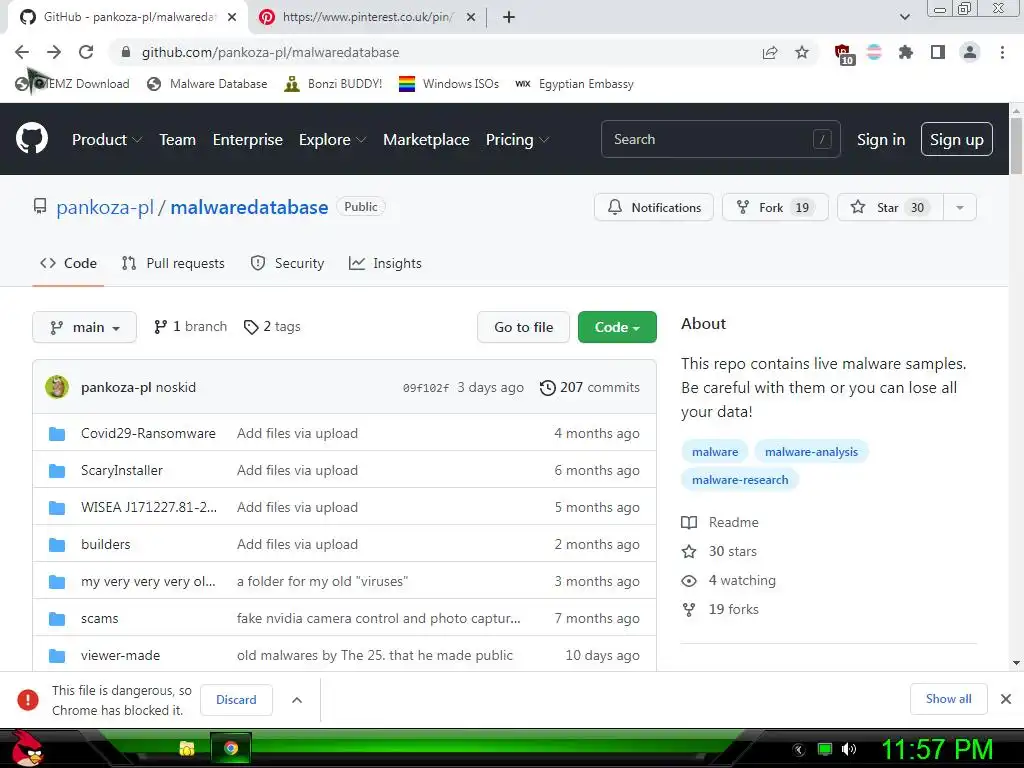Click the striped flag extension icon

coord(874,52)
